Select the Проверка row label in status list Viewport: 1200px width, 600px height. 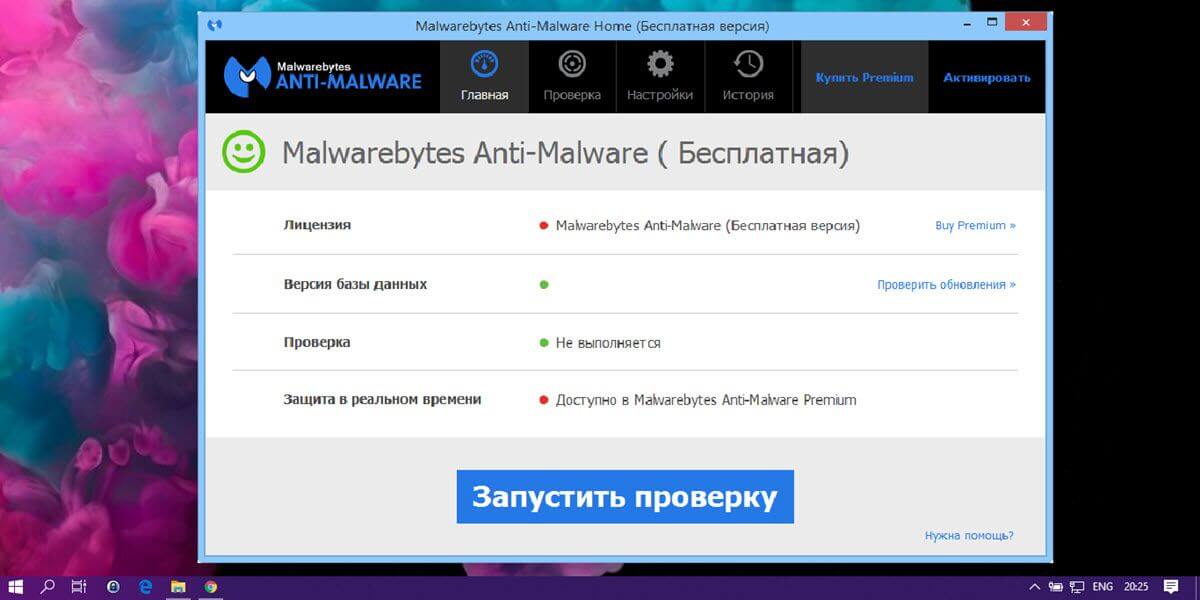click(x=317, y=342)
